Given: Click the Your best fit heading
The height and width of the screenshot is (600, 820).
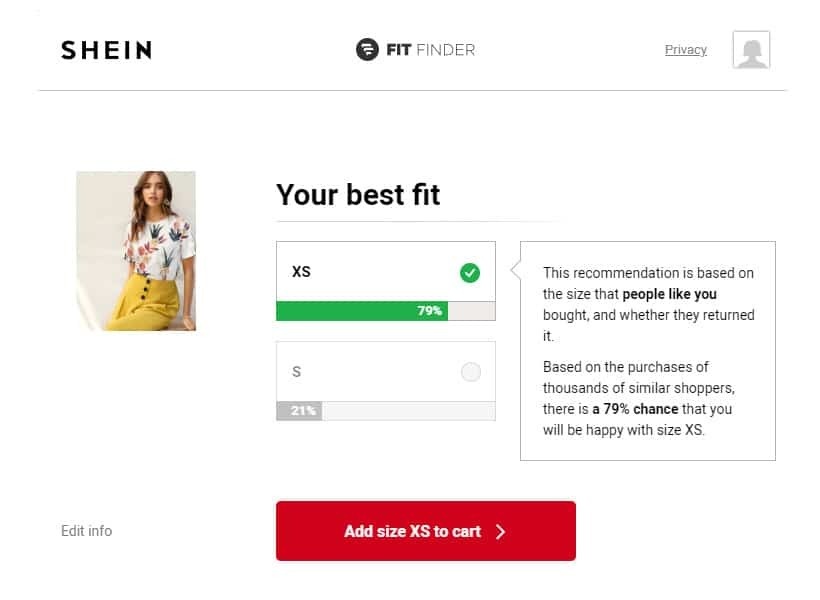Looking at the screenshot, I should (358, 194).
